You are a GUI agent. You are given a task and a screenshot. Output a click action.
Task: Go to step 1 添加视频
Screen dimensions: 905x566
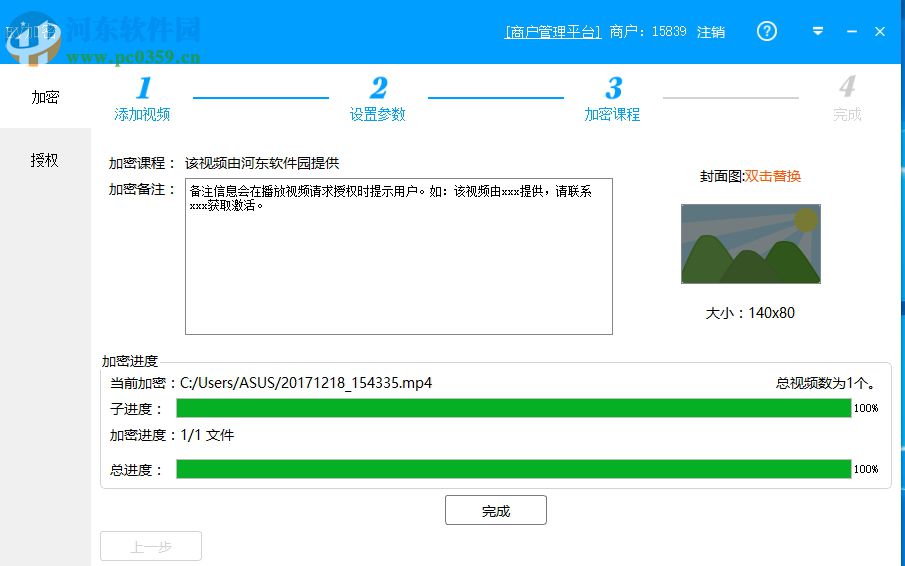pyautogui.click(x=142, y=99)
